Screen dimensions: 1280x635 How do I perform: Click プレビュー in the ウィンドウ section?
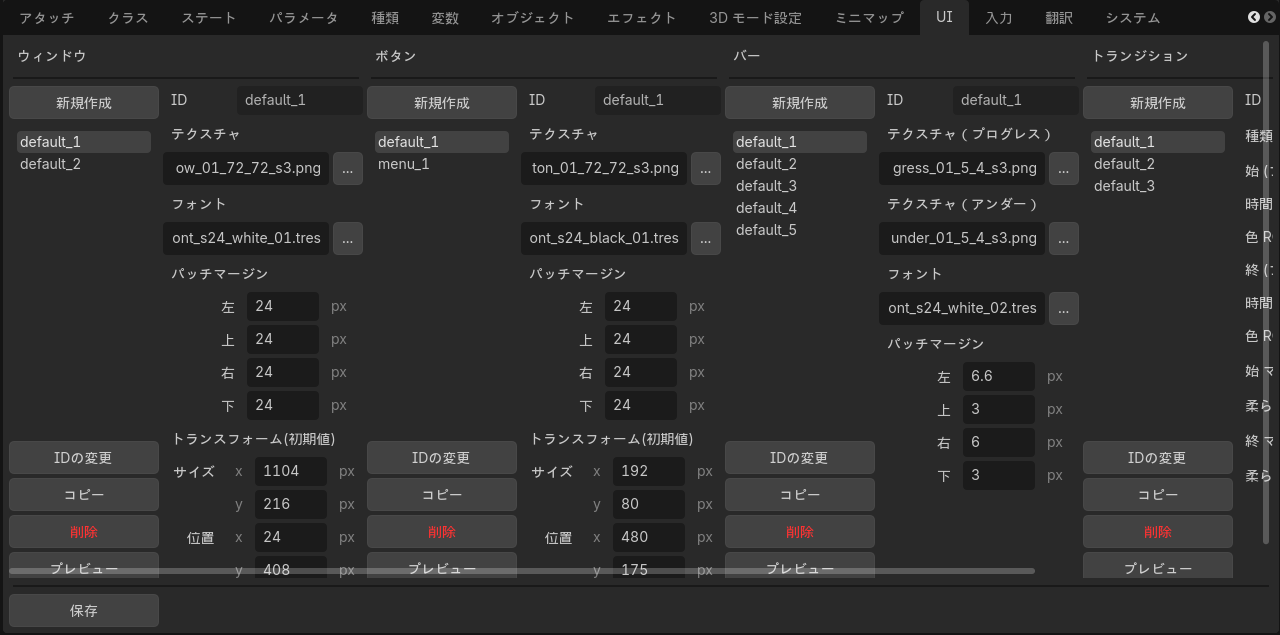click(84, 566)
